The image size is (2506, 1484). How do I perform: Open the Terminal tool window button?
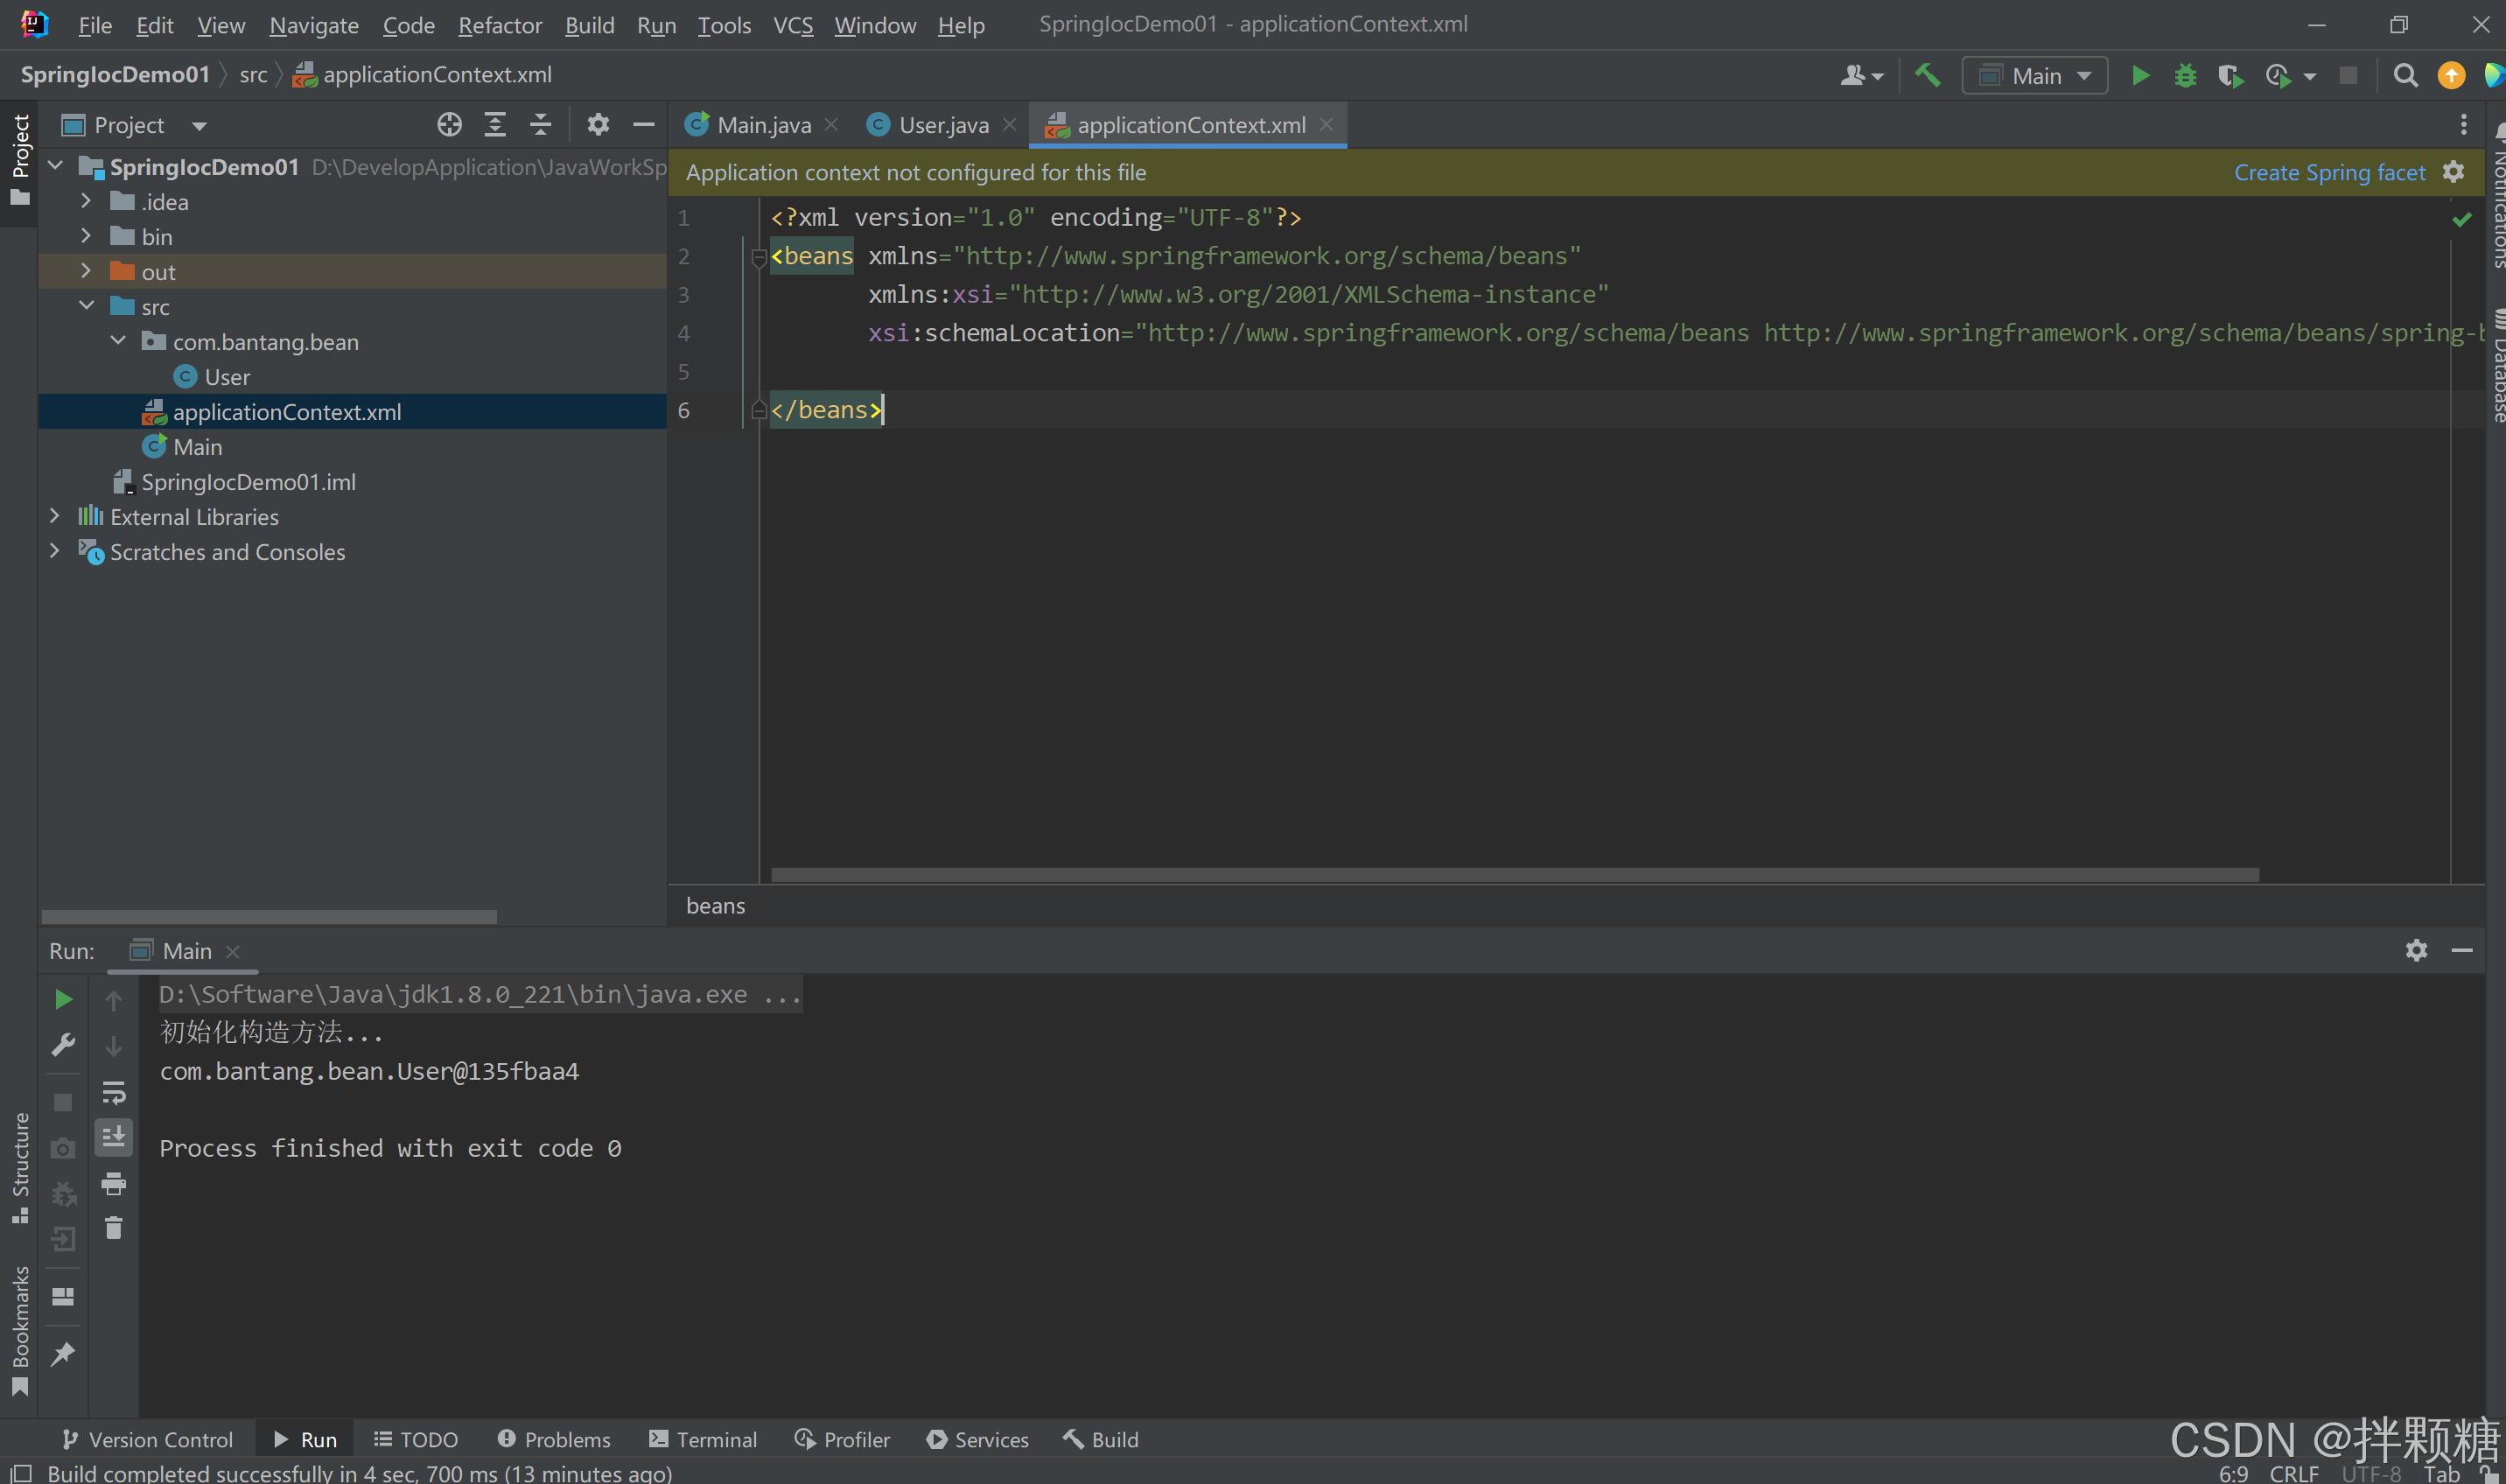(703, 1440)
